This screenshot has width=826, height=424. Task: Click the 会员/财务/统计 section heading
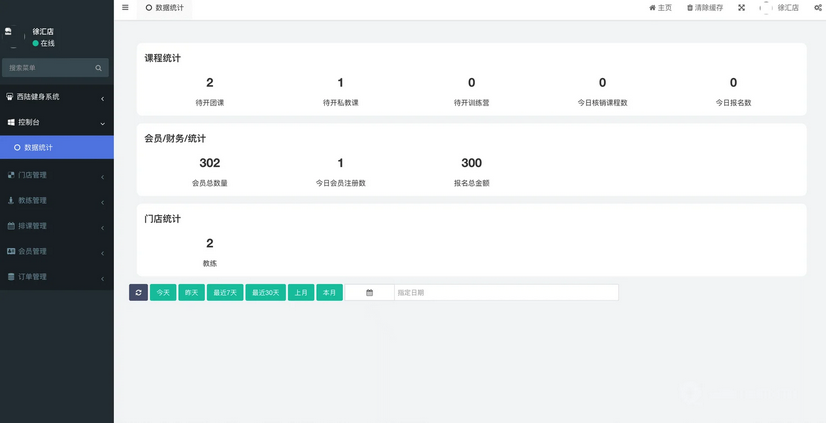[x=175, y=139]
